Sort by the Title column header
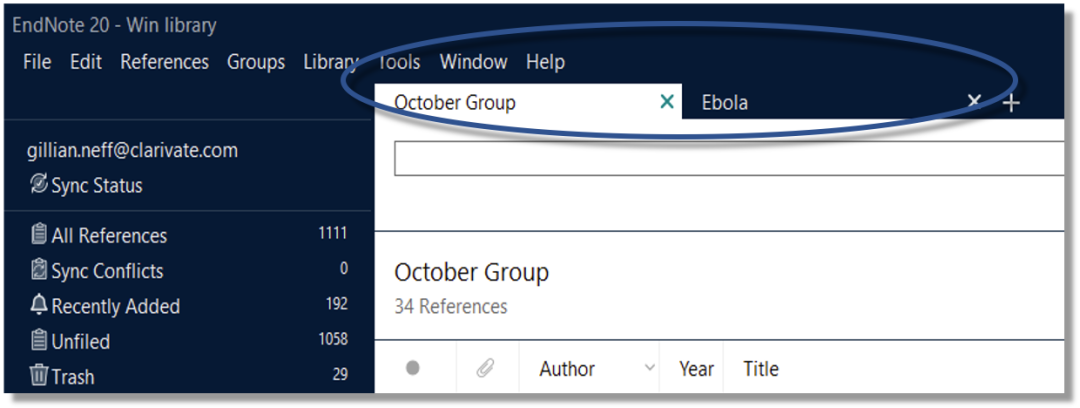The height and width of the screenshot is (408, 1080). click(x=761, y=369)
